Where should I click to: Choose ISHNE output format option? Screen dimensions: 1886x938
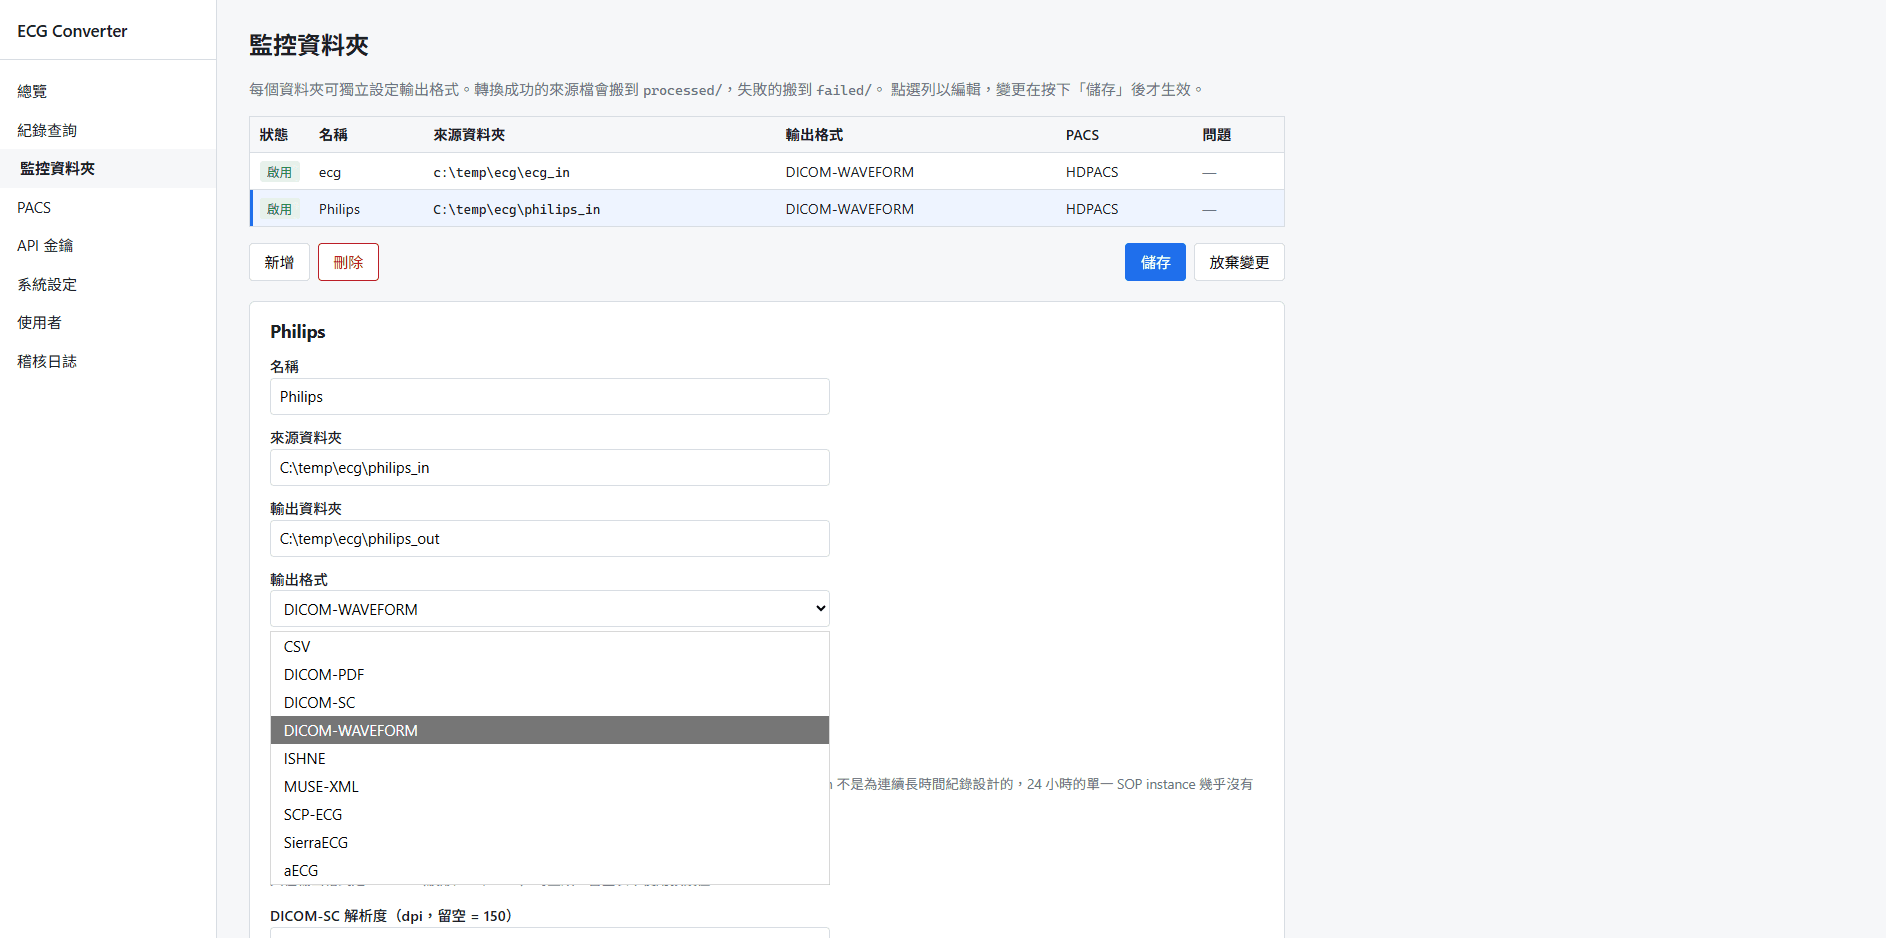click(x=550, y=759)
